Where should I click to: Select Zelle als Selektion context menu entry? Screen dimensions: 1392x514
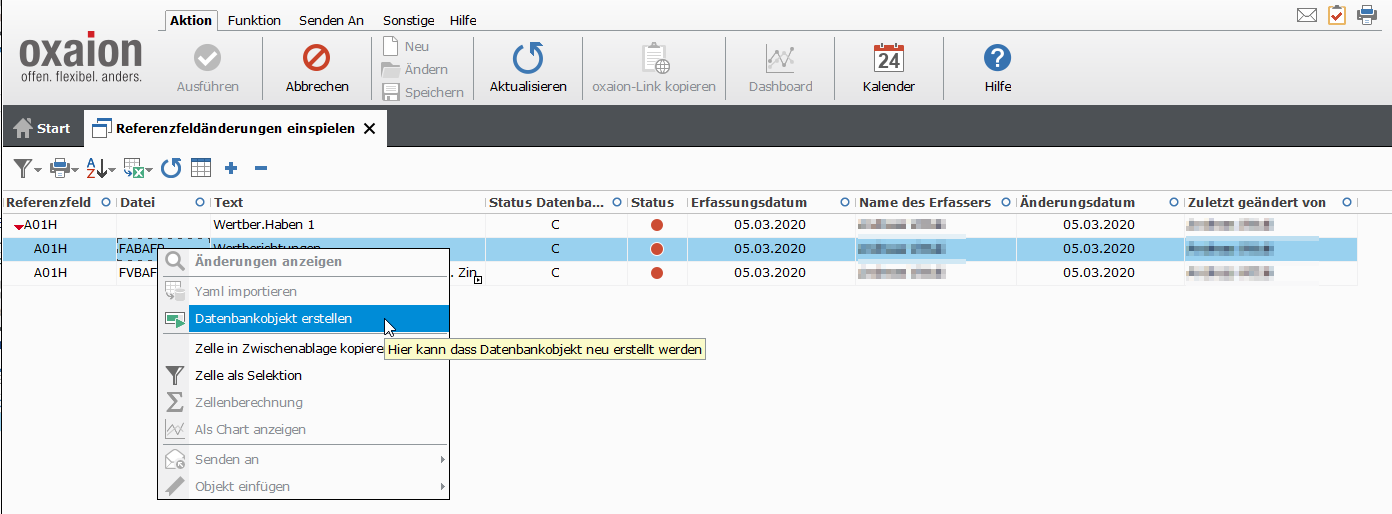click(248, 375)
